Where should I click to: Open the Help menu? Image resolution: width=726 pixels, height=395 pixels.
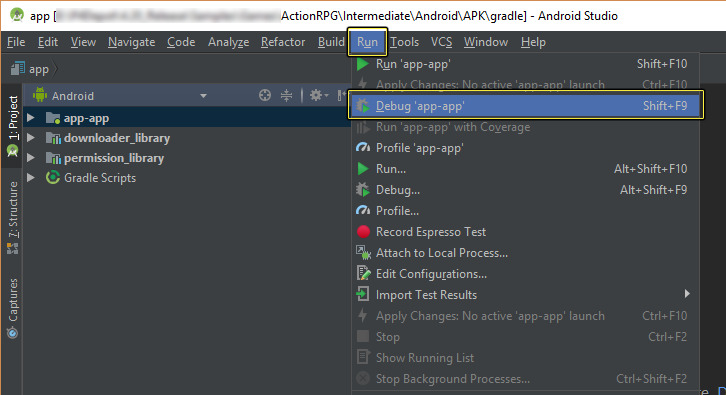(x=533, y=42)
